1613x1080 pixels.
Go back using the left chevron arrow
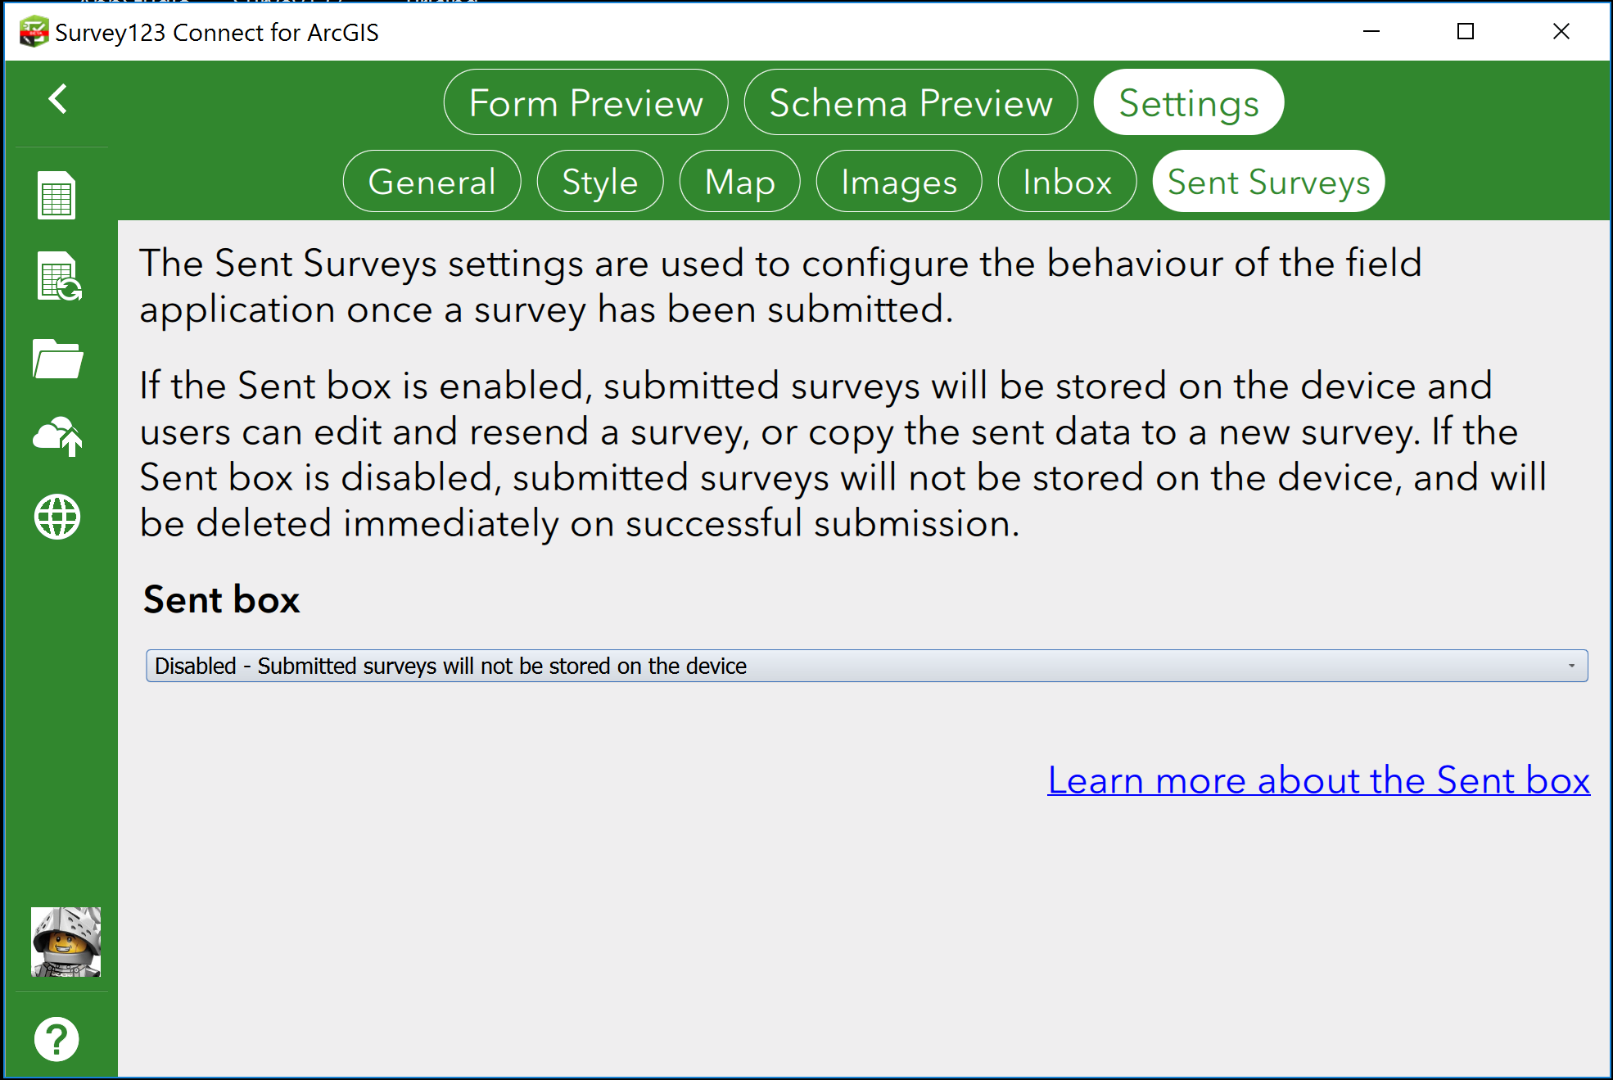pyautogui.click(x=58, y=98)
